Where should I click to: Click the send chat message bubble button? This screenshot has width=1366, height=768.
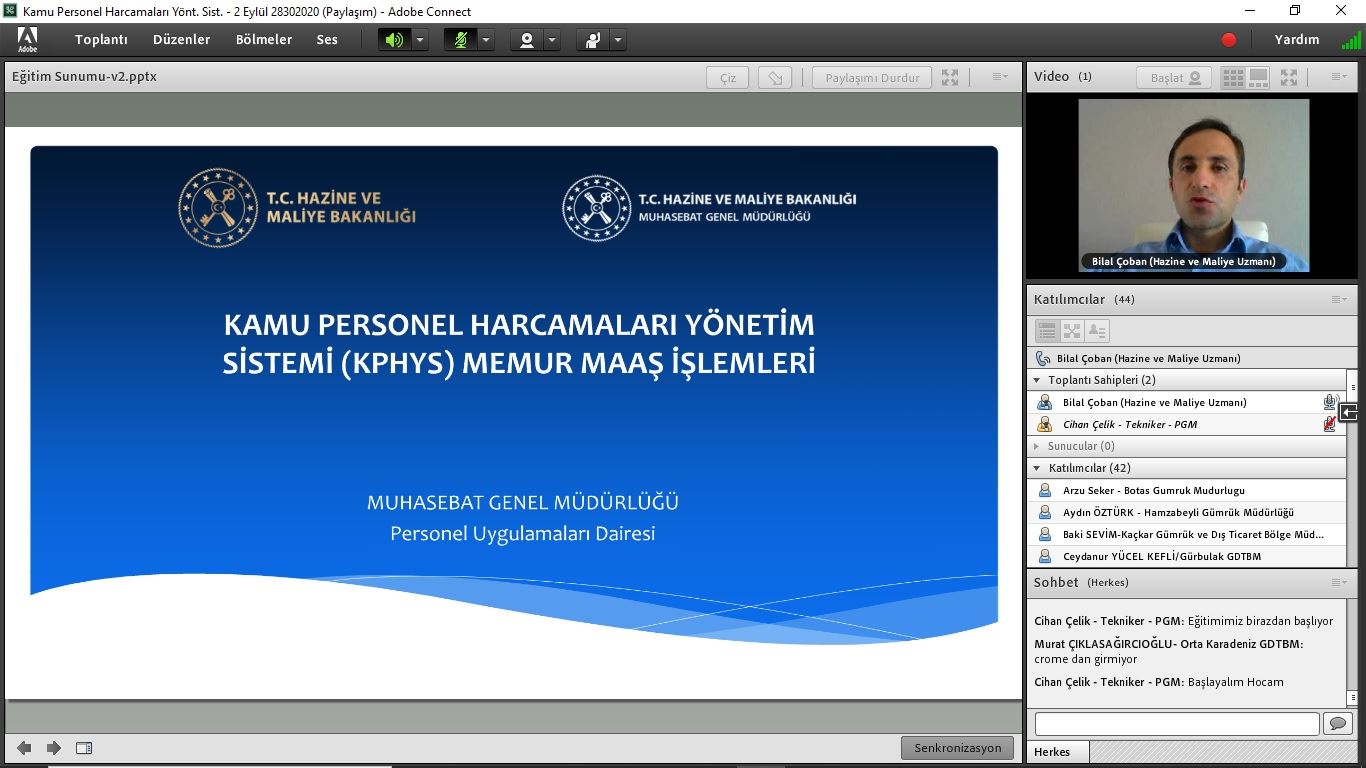point(1337,723)
